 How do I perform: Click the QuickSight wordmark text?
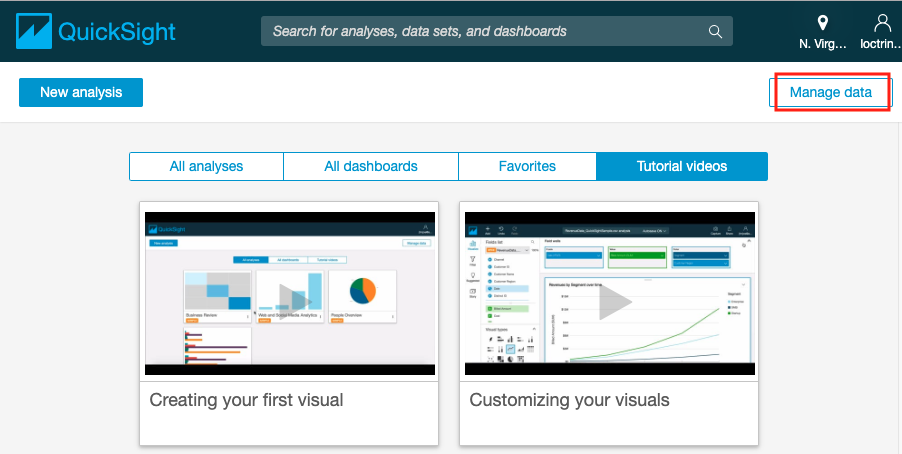coord(117,32)
